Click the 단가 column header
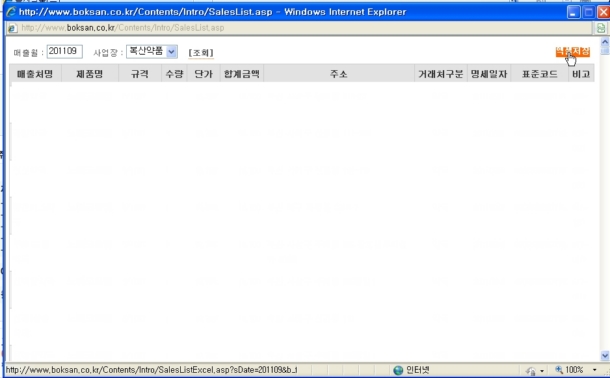 click(x=203, y=74)
